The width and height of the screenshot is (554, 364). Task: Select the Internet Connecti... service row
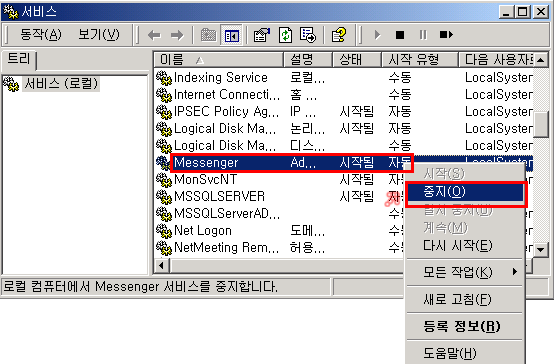tap(344, 94)
